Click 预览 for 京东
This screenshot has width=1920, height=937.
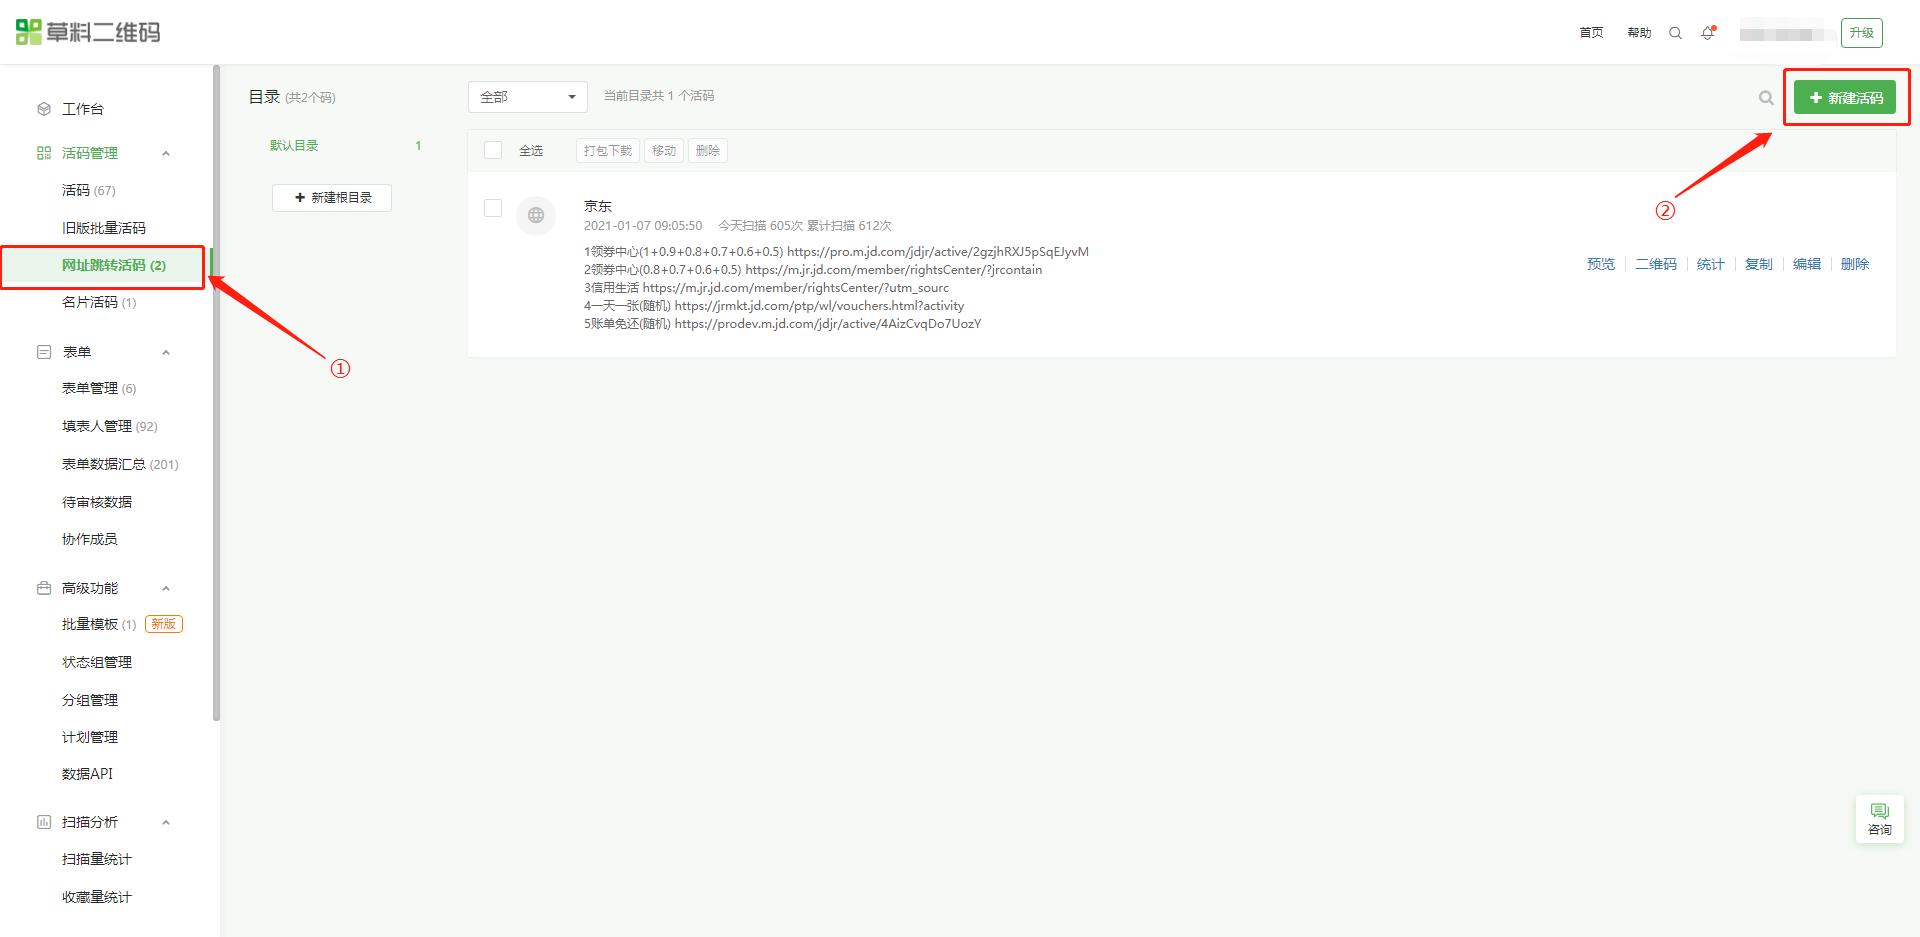click(1601, 264)
